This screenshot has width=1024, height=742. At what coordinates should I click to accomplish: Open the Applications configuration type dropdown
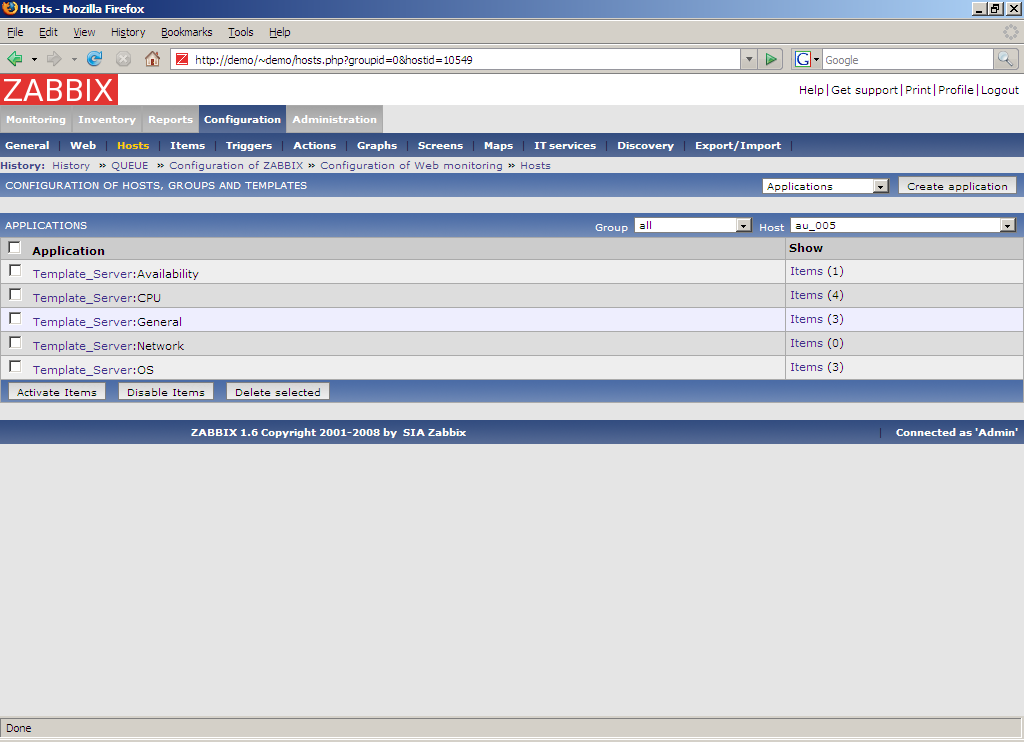pyautogui.click(x=825, y=186)
